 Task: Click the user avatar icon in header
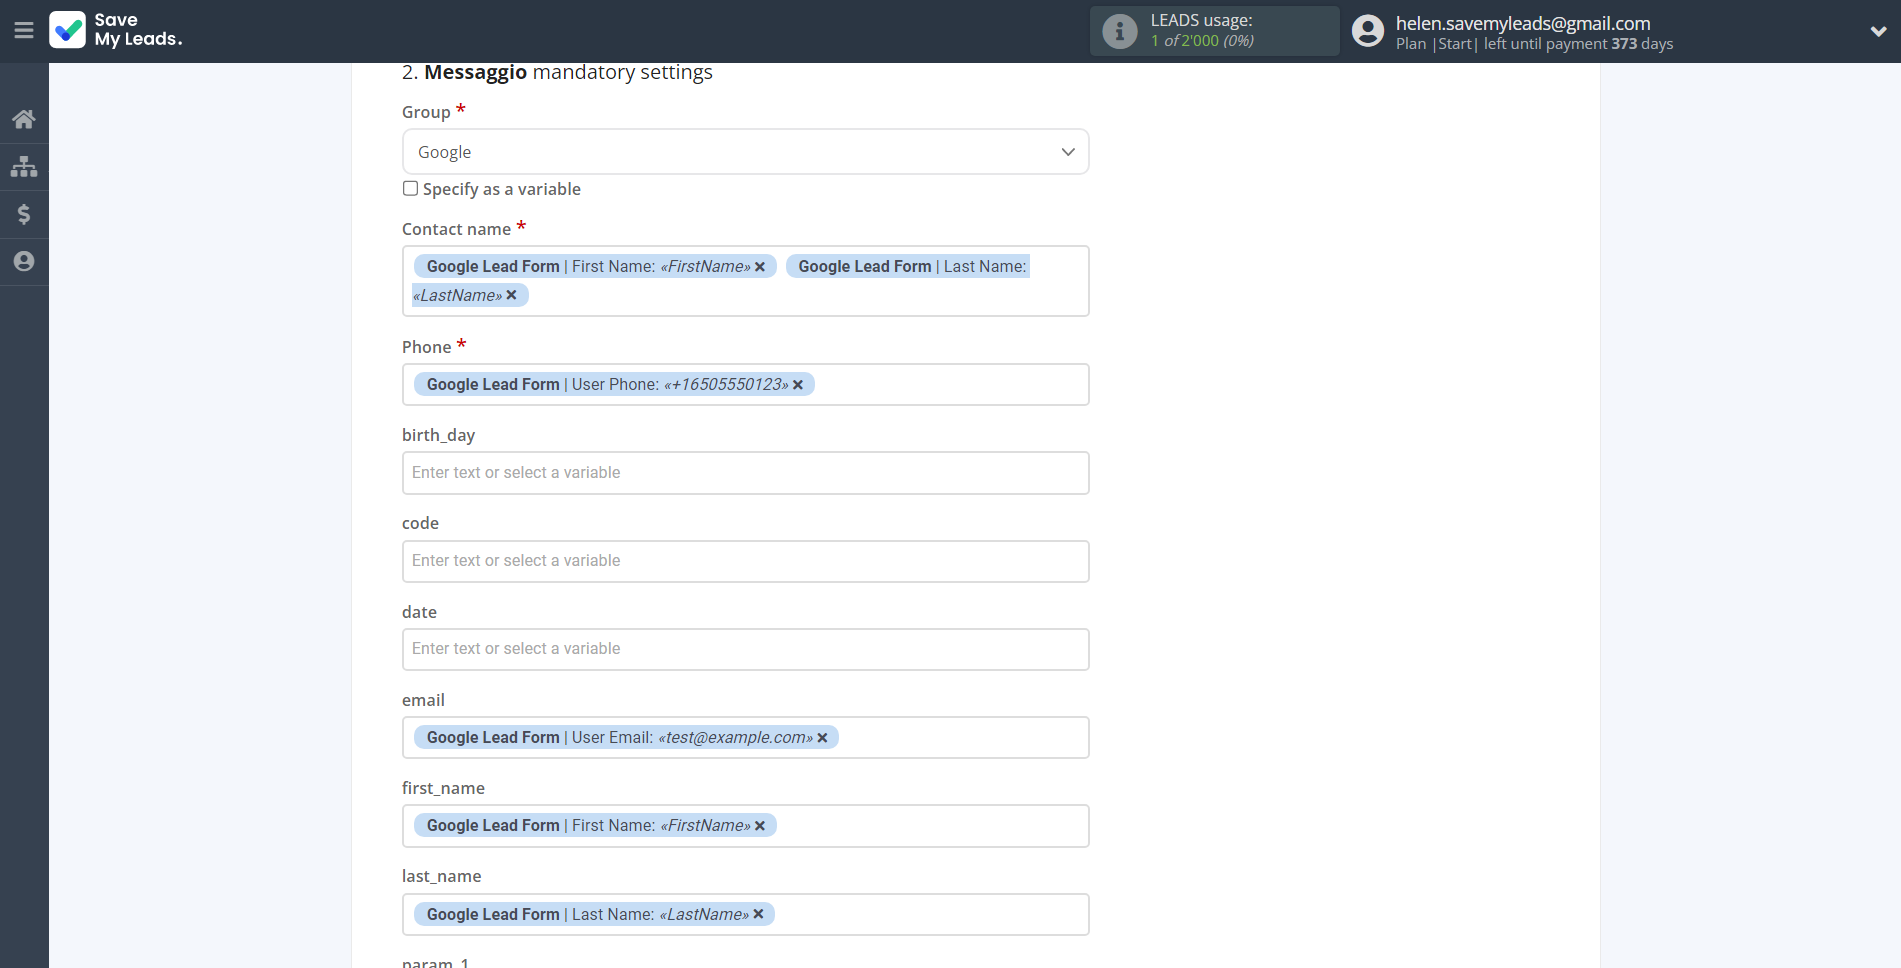point(1368,31)
